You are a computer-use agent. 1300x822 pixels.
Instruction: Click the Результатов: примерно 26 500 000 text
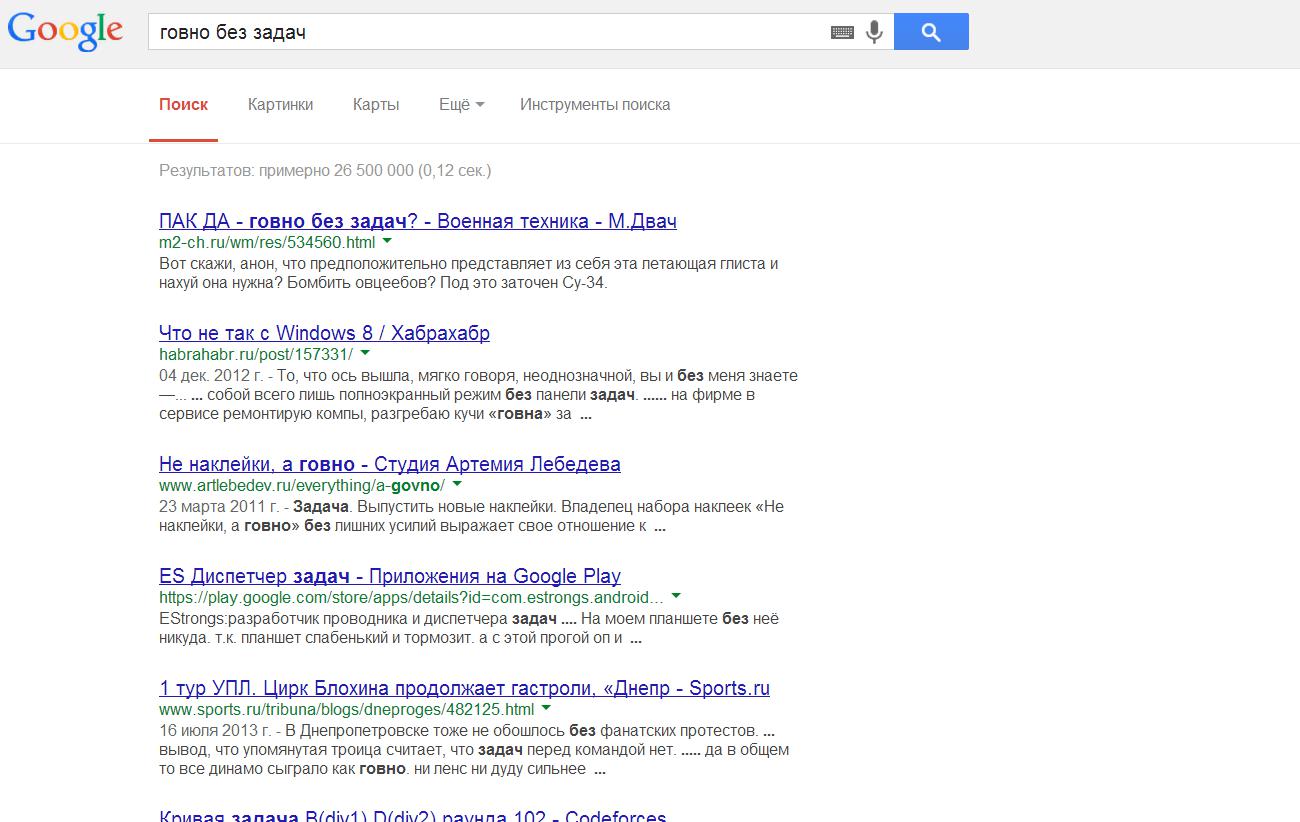[x=325, y=171]
